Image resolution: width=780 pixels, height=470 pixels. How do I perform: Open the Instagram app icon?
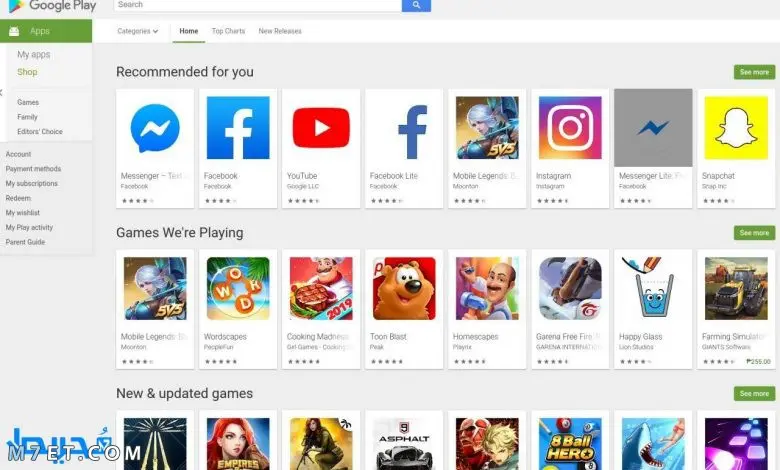(x=570, y=128)
